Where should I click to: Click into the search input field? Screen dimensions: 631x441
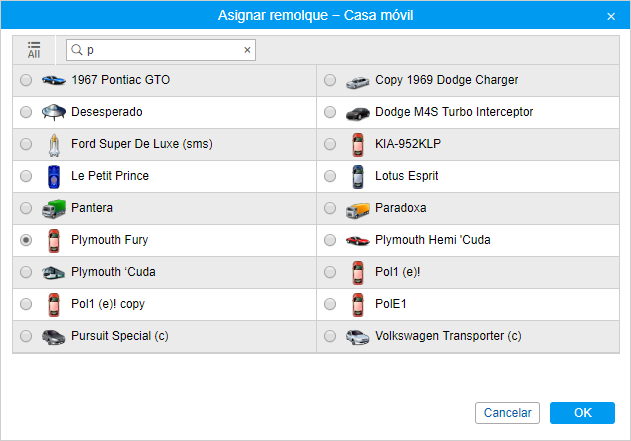tap(160, 49)
